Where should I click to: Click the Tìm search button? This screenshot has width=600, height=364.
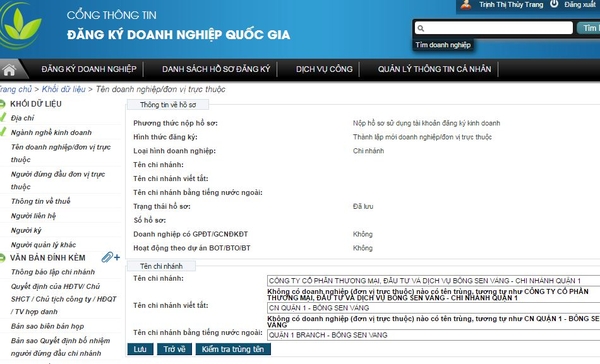(x=589, y=28)
